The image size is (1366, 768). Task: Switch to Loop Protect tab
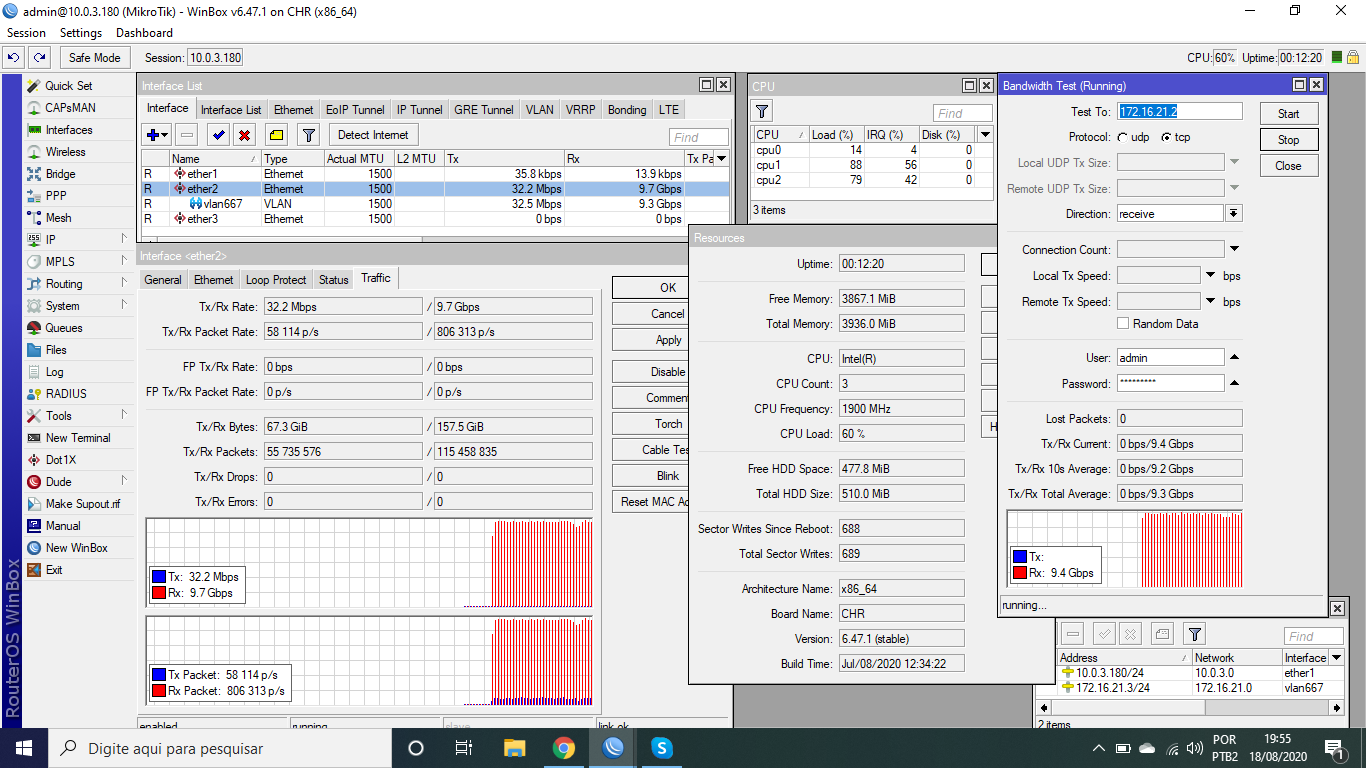point(276,280)
